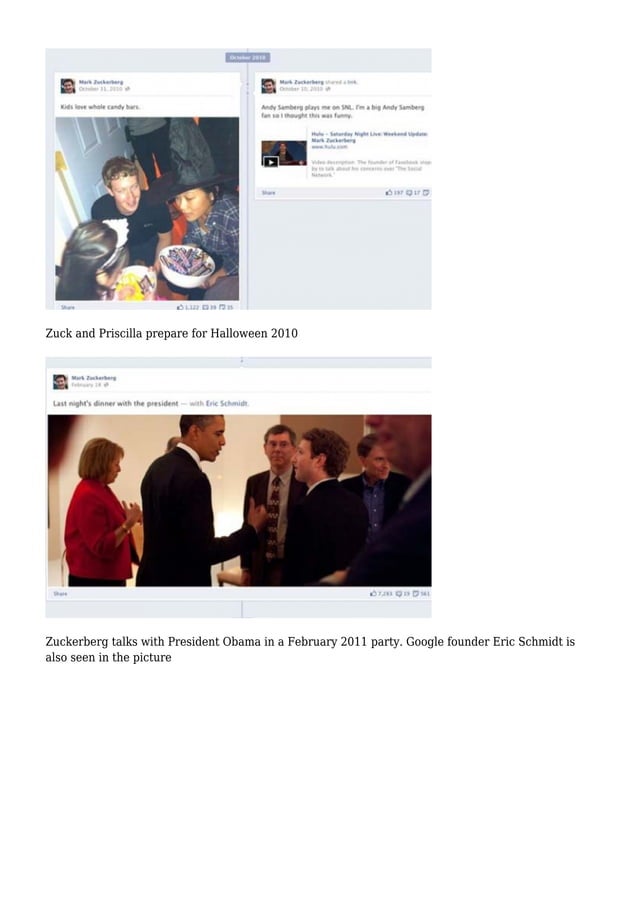Play the Hulu SNL video thumbnail

click(284, 154)
